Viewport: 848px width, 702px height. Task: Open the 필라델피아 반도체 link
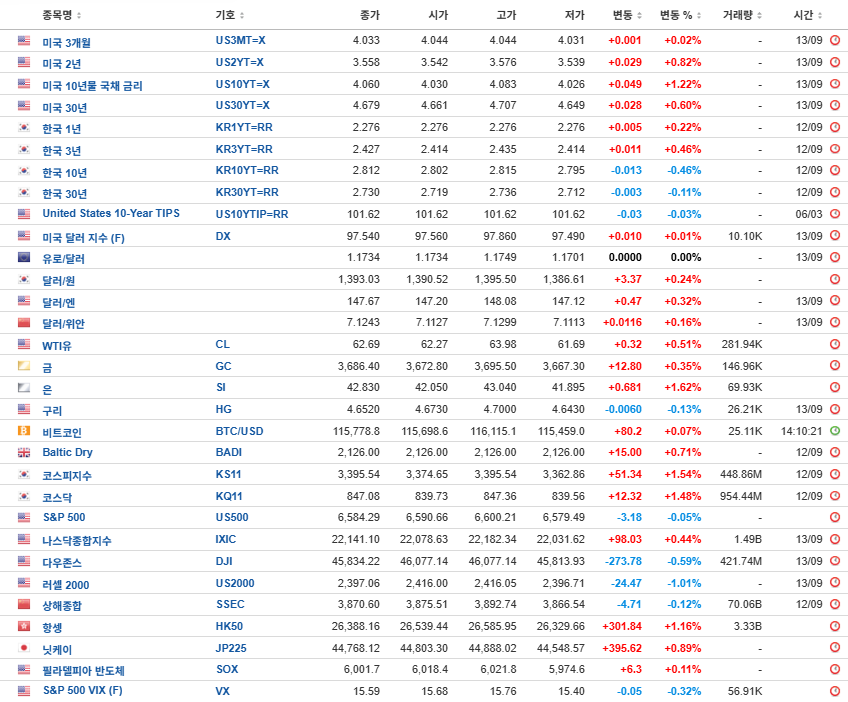coord(83,670)
